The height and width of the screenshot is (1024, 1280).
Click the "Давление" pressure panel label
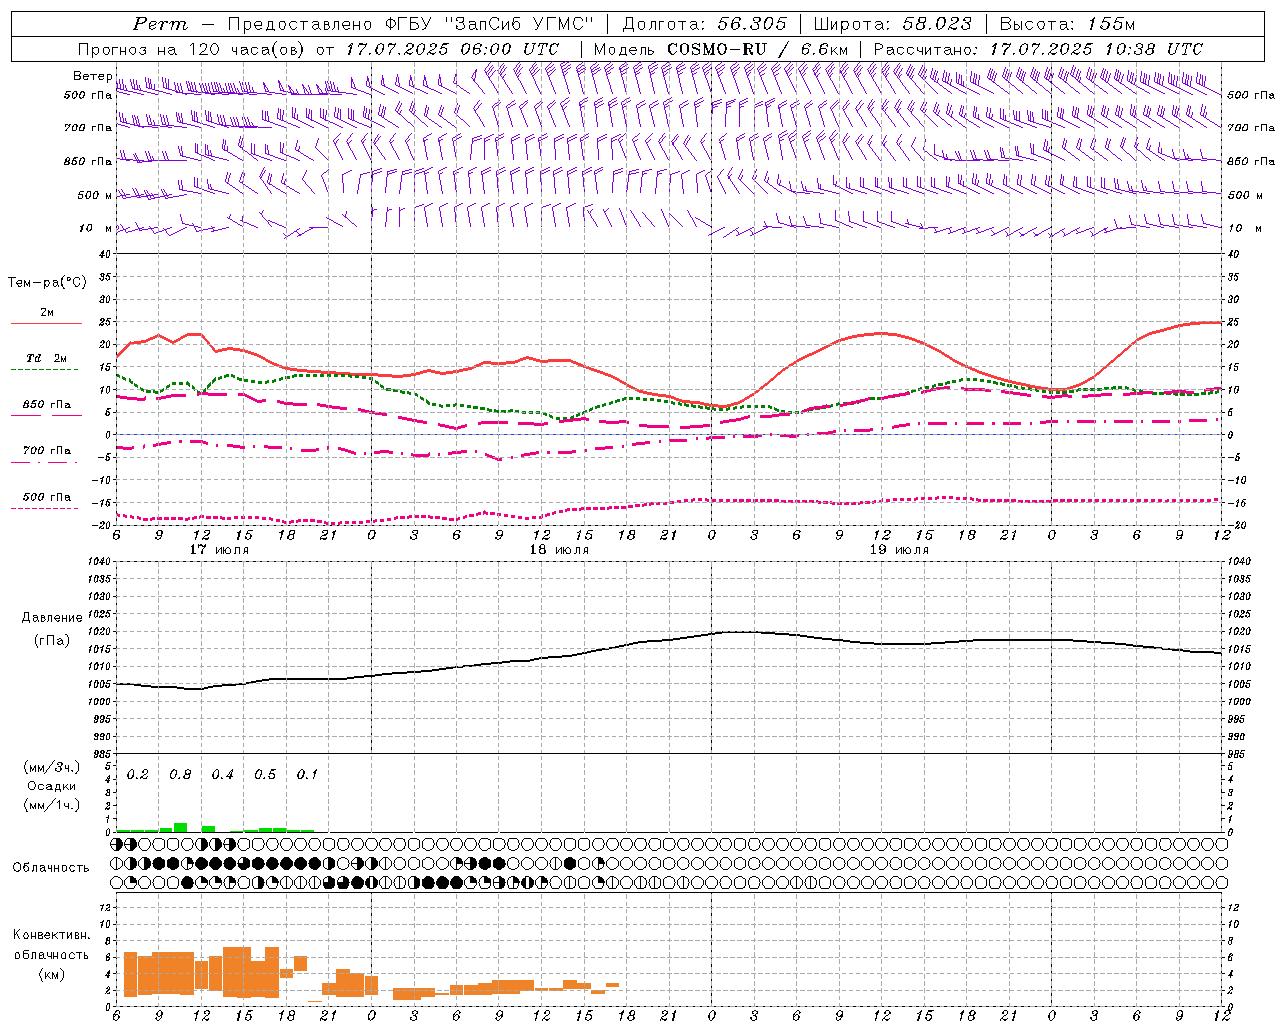pos(52,618)
